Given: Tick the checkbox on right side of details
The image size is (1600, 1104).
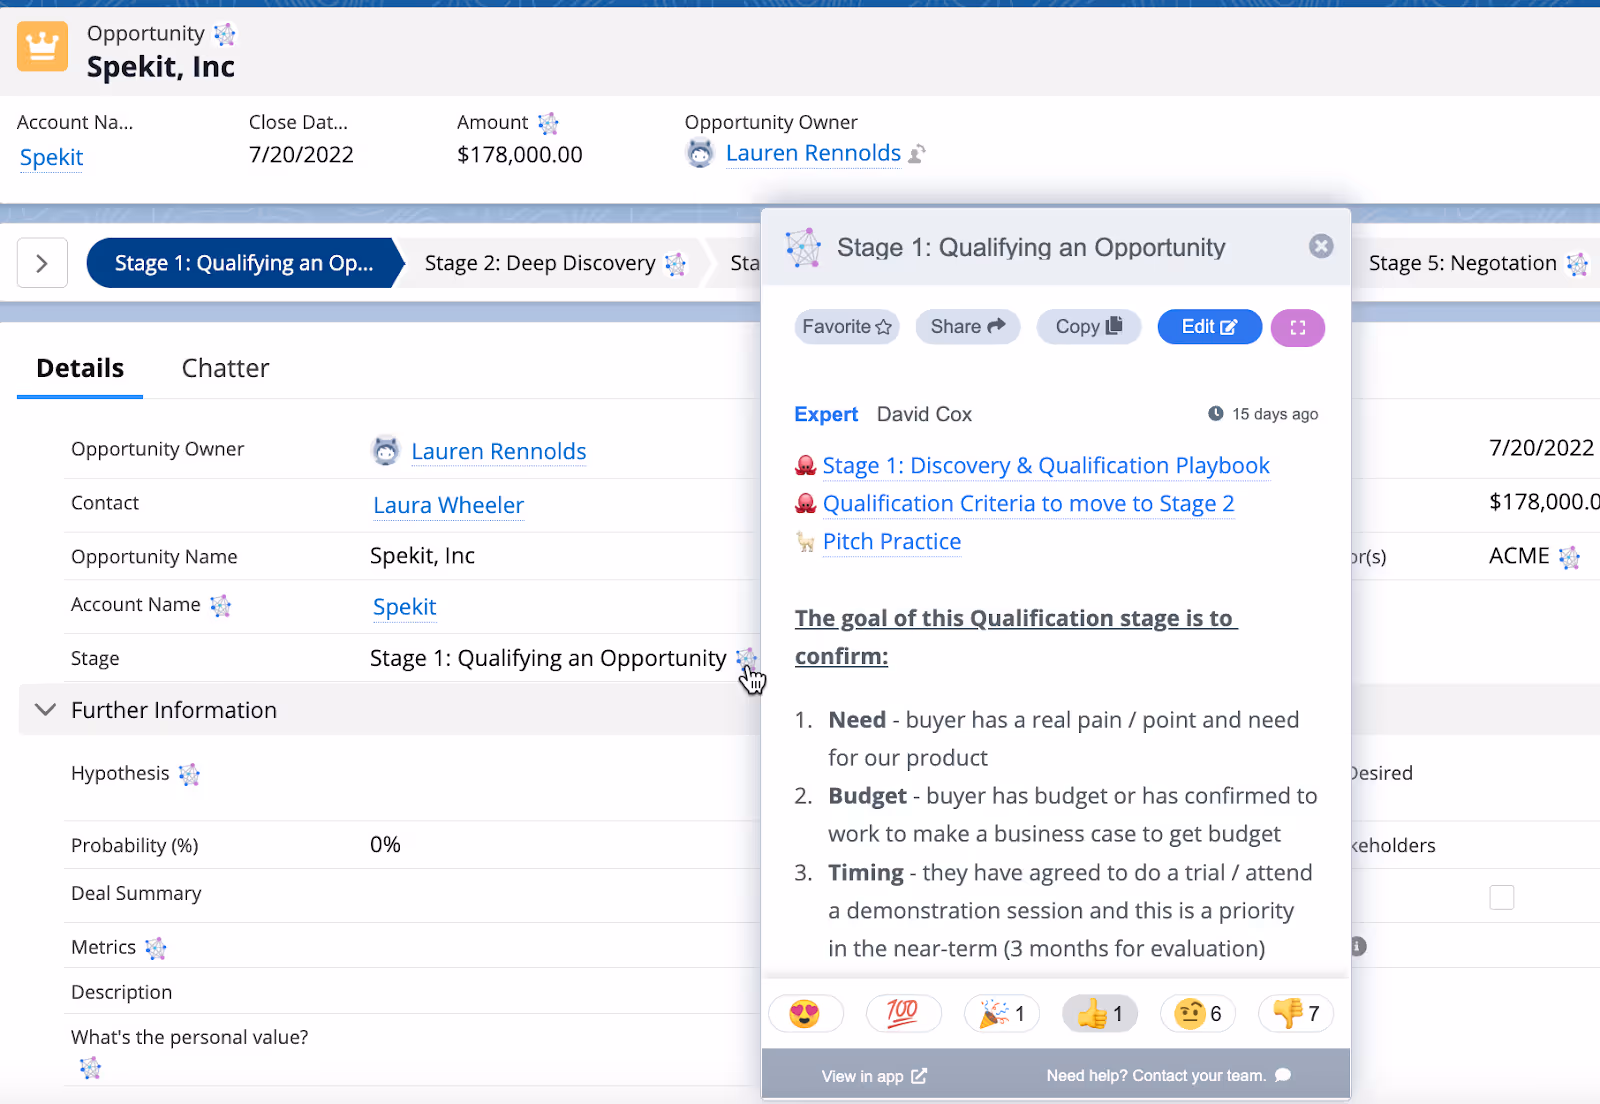Looking at the screenshot, I should click(x=1502, y=897).
